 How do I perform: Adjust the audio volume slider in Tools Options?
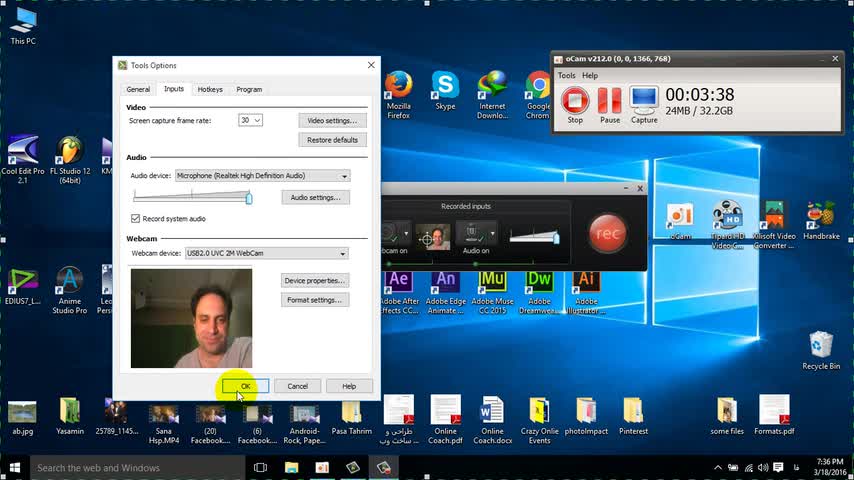click(249, 198)
